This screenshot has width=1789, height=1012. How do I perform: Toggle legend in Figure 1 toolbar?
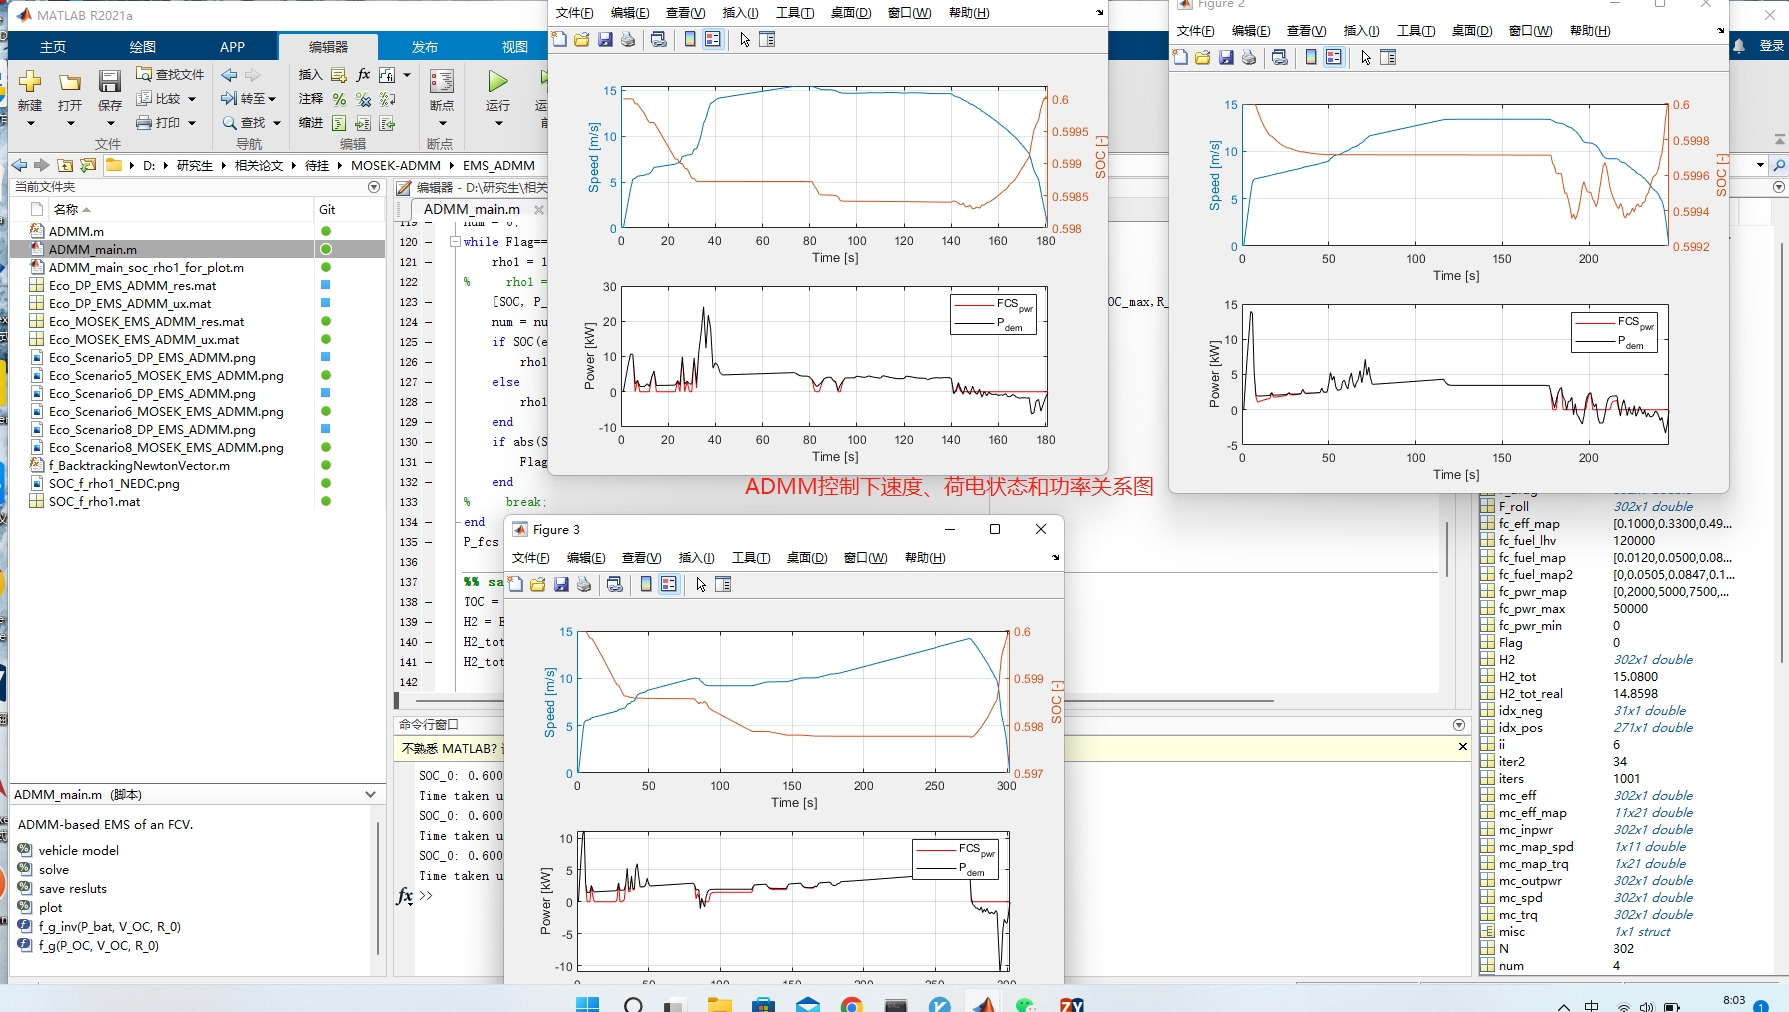pyautogui.click(x=713, y=40)
